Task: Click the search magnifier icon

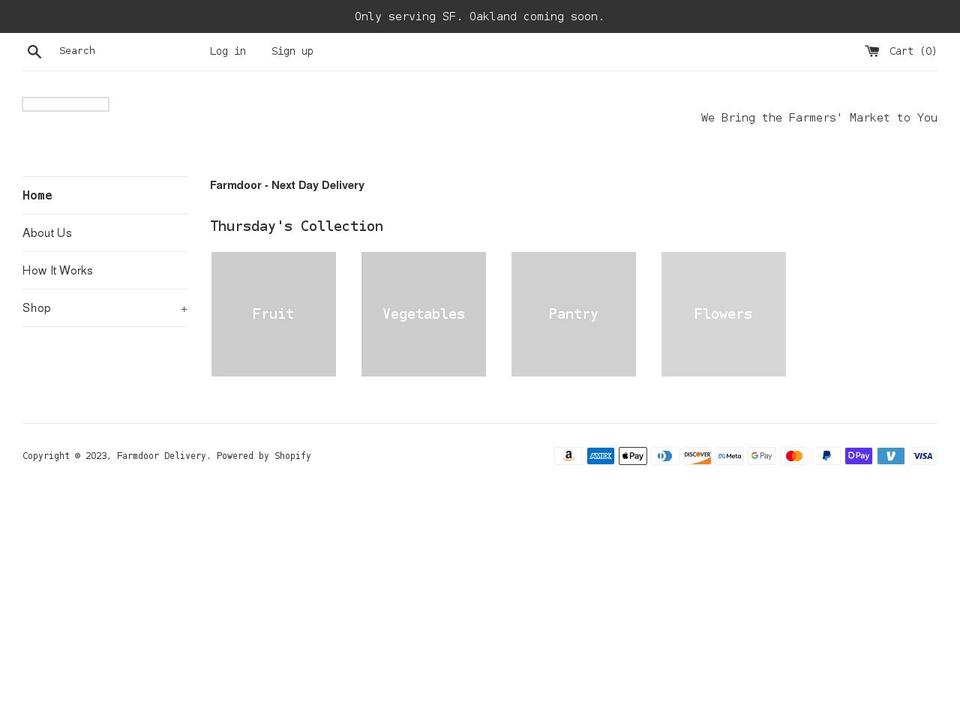Action: tap(34, 51)
